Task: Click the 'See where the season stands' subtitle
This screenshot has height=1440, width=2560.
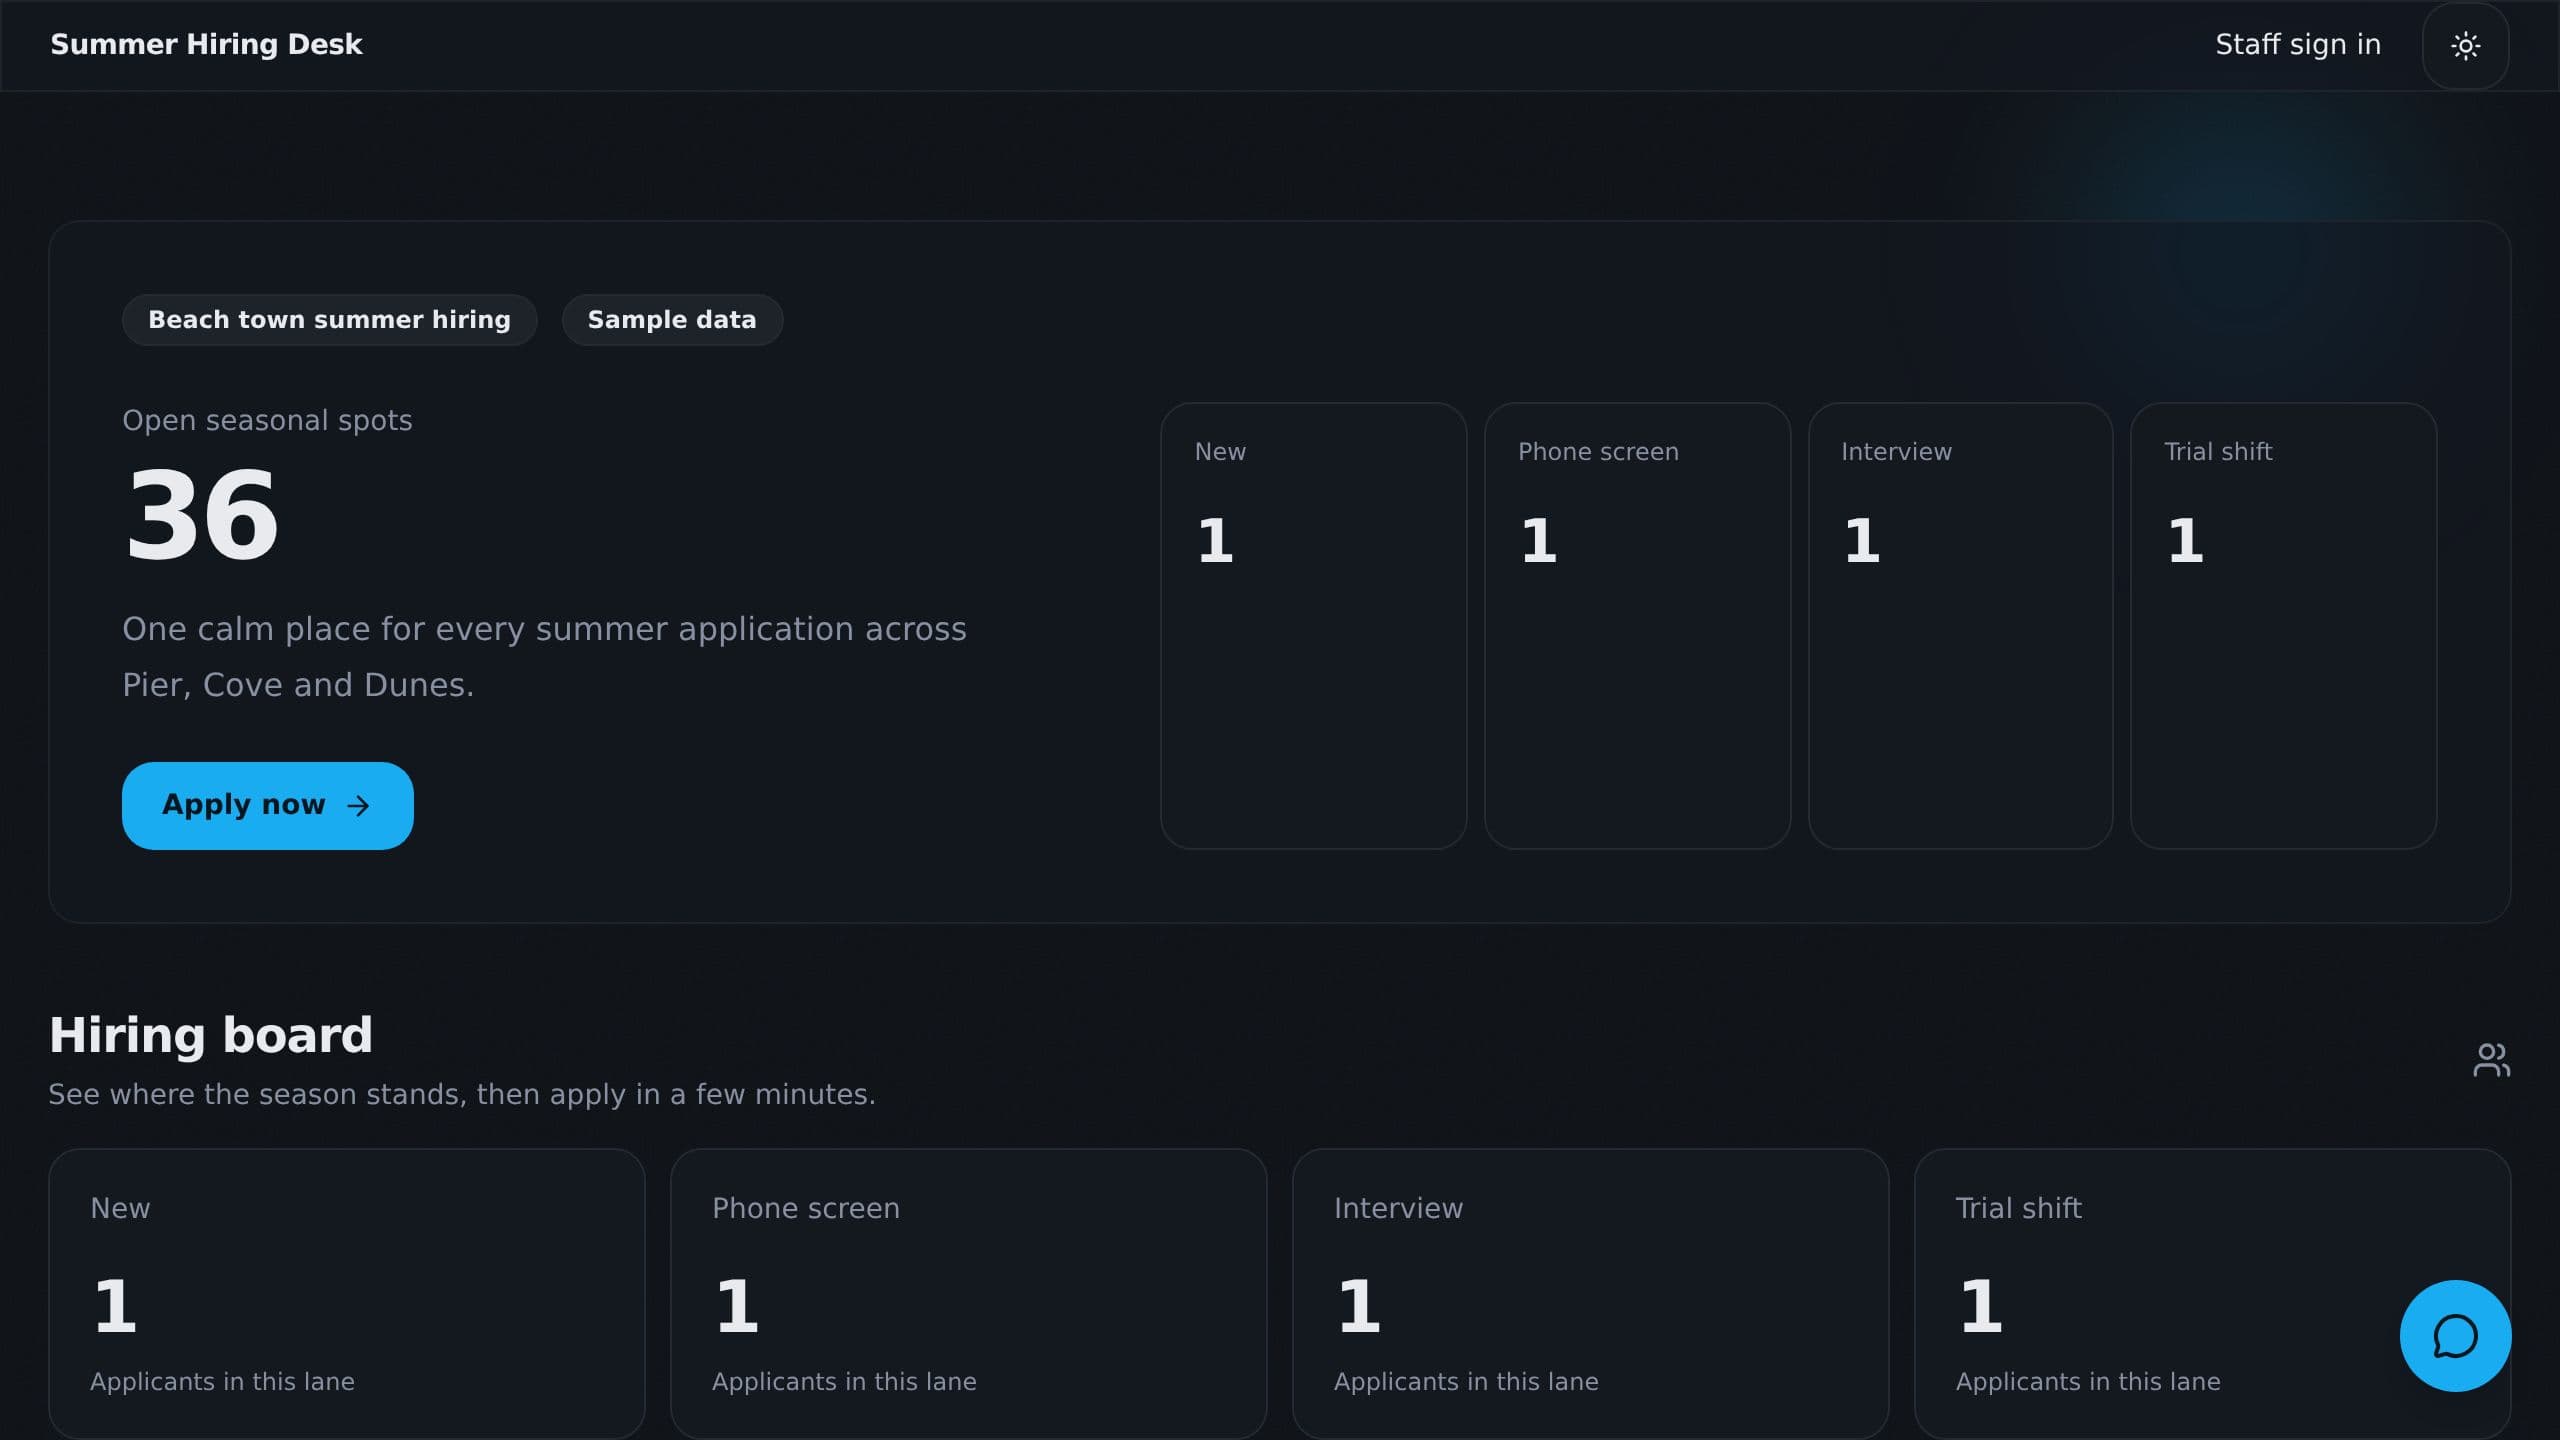Action: click(462, 1095)
